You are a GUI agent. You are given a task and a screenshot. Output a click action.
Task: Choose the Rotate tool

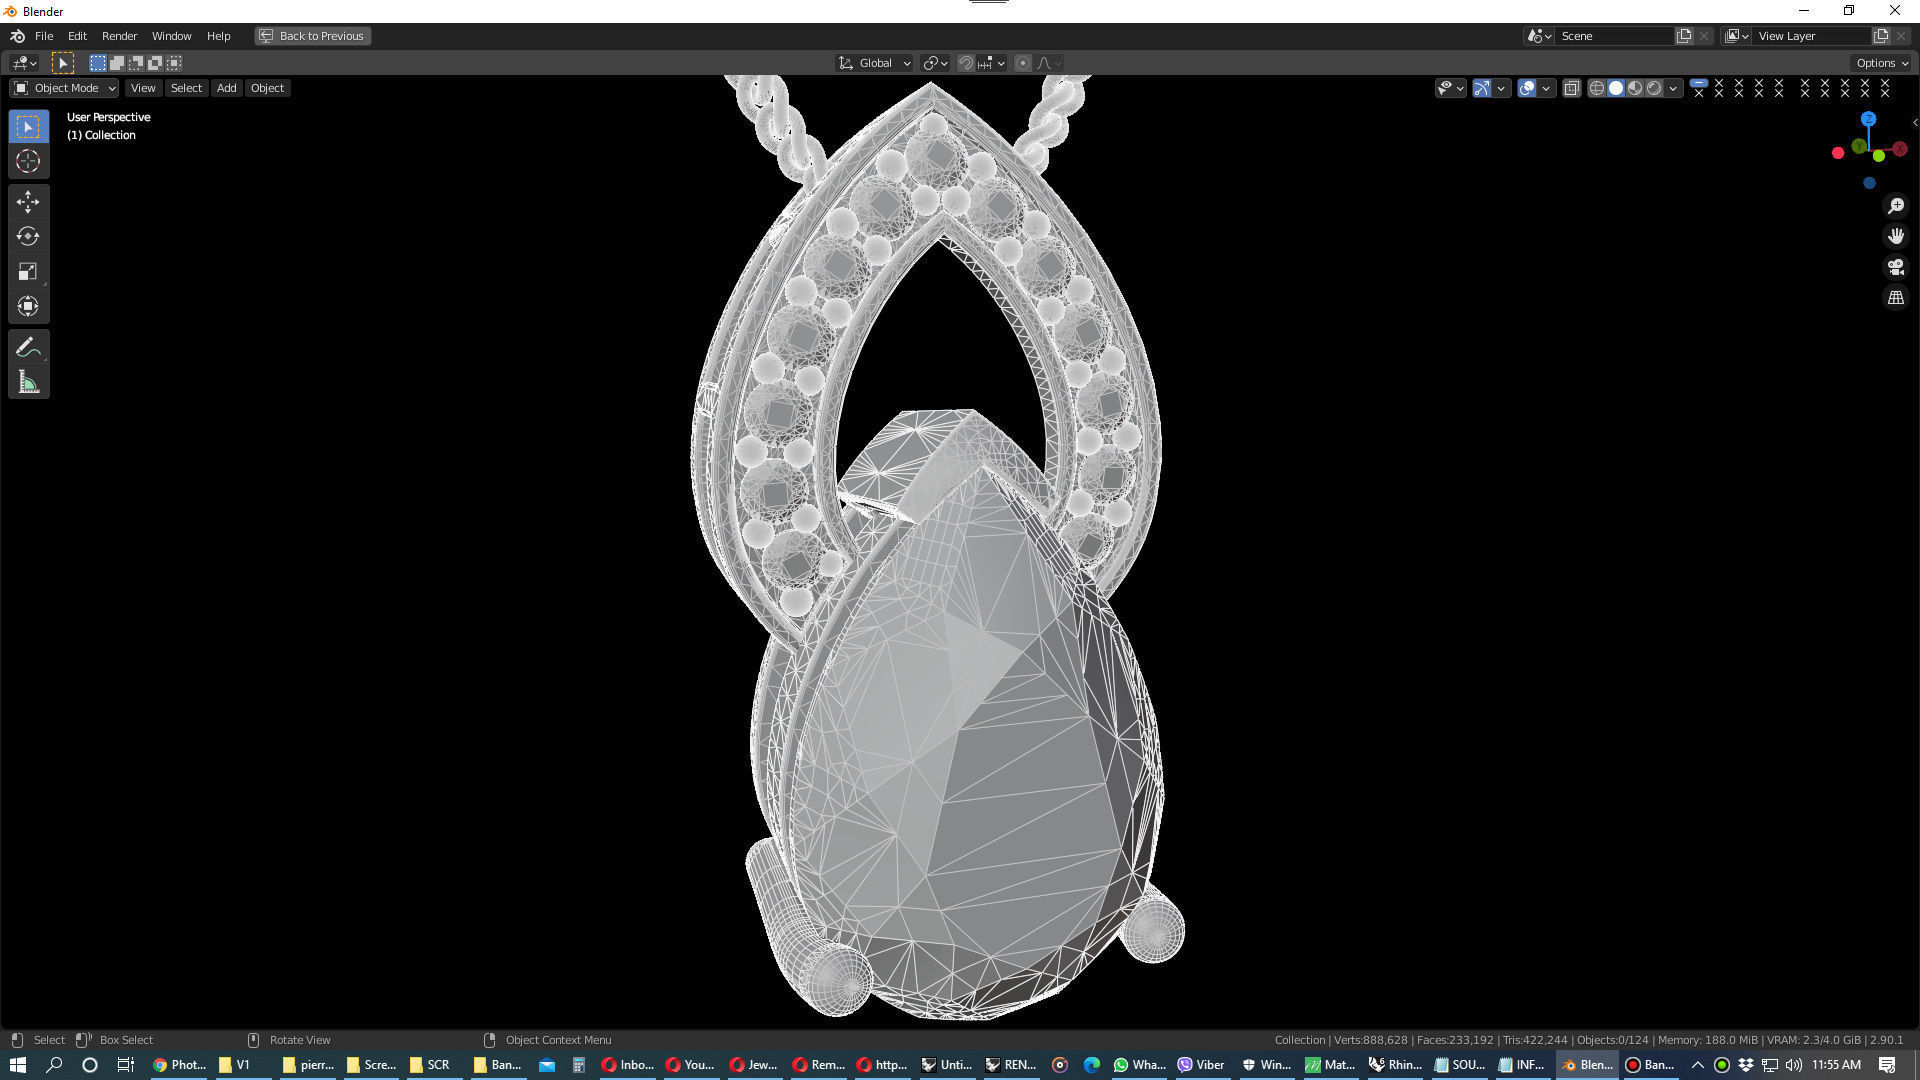click(28, 237)
